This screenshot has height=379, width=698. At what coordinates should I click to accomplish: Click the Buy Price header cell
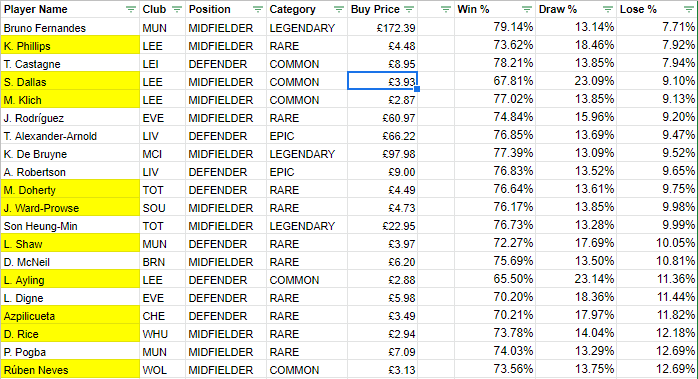tap(382, 9)
